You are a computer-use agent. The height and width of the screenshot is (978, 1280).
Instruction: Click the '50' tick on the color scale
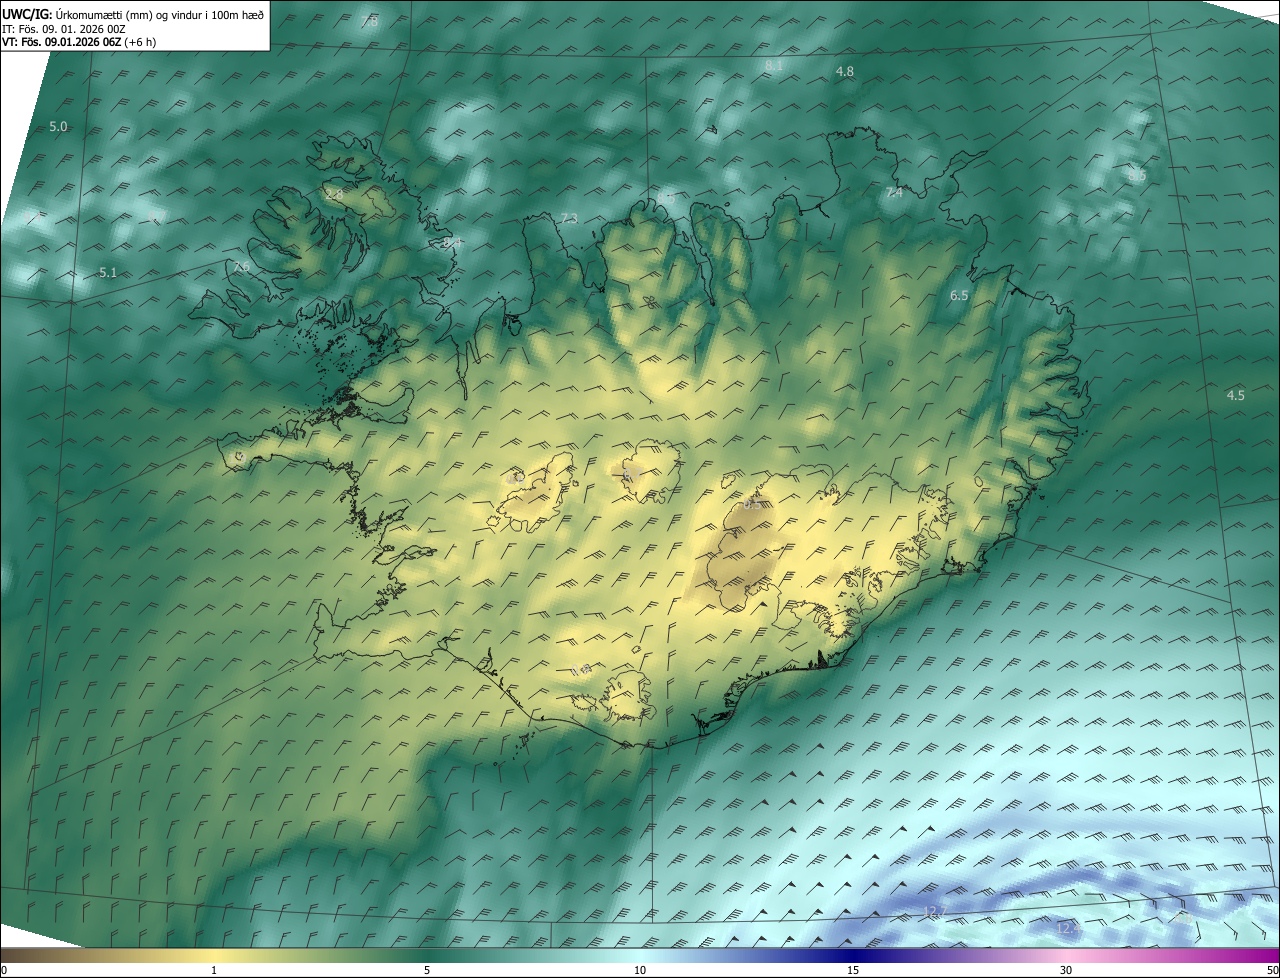click(x=1273, y=971)
